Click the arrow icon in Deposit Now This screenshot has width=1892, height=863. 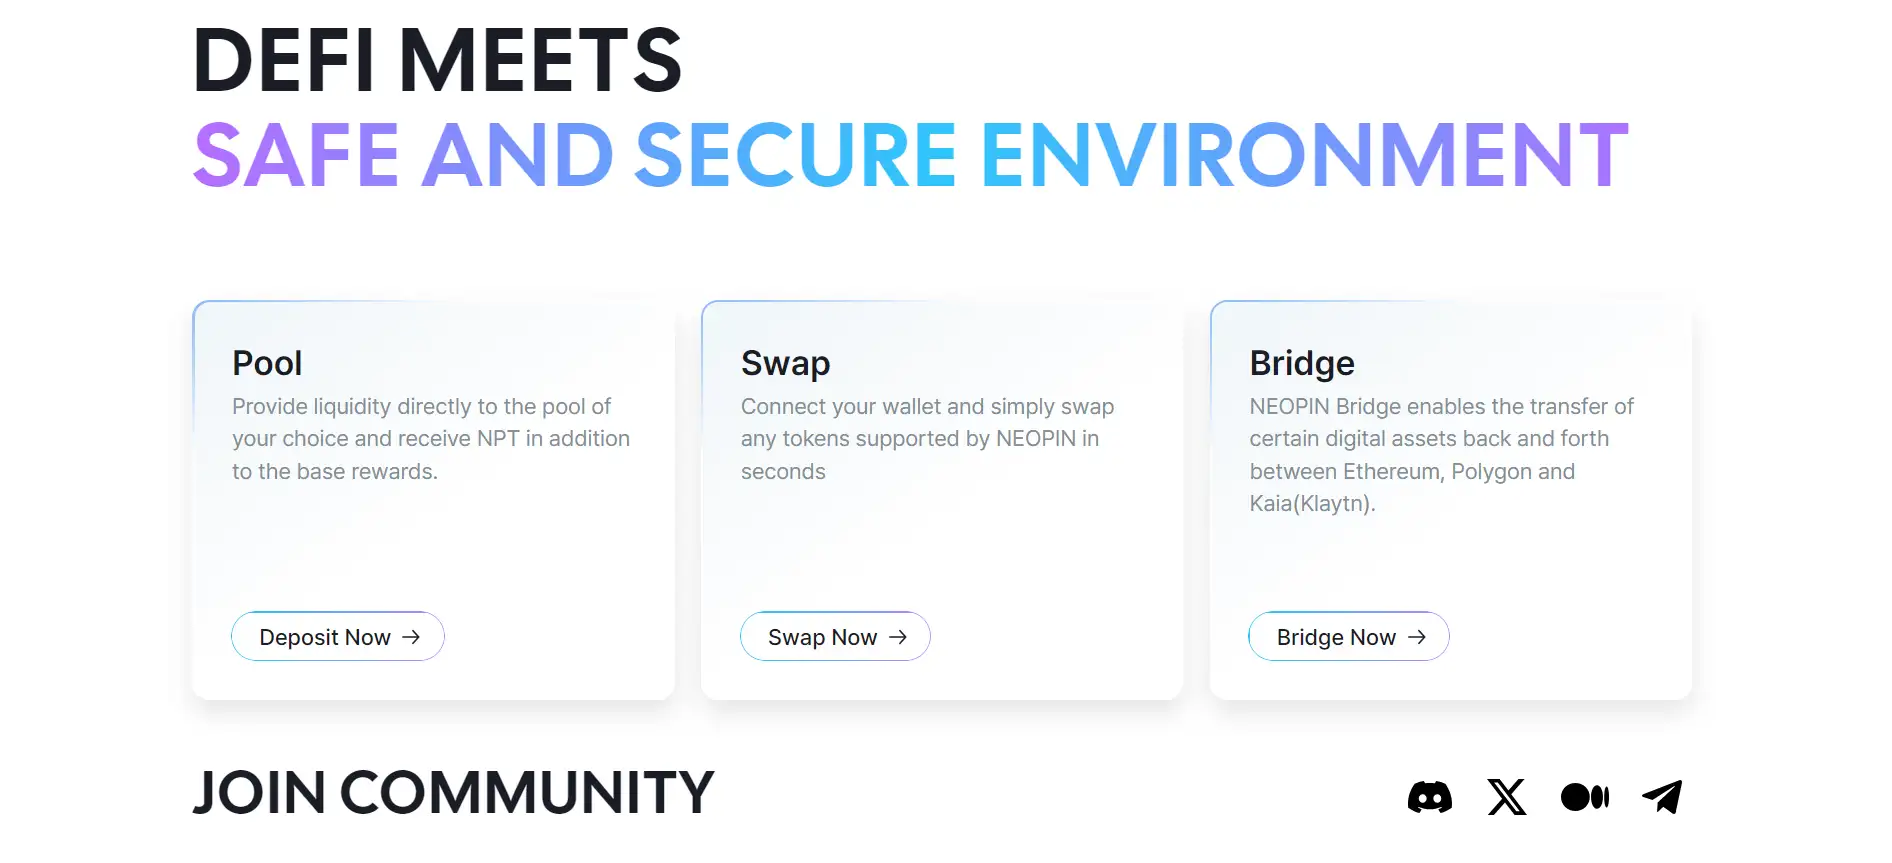tap(411, 637)
